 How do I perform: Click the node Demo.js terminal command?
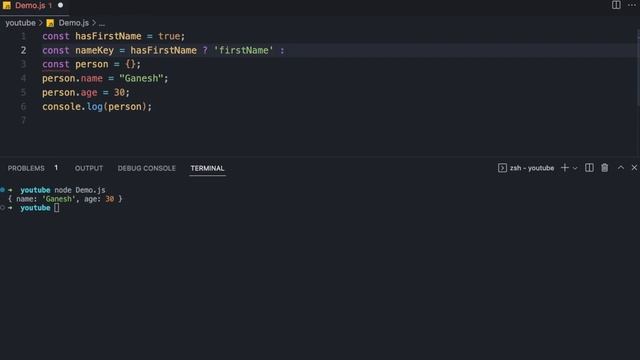click(x=80, y=190)
